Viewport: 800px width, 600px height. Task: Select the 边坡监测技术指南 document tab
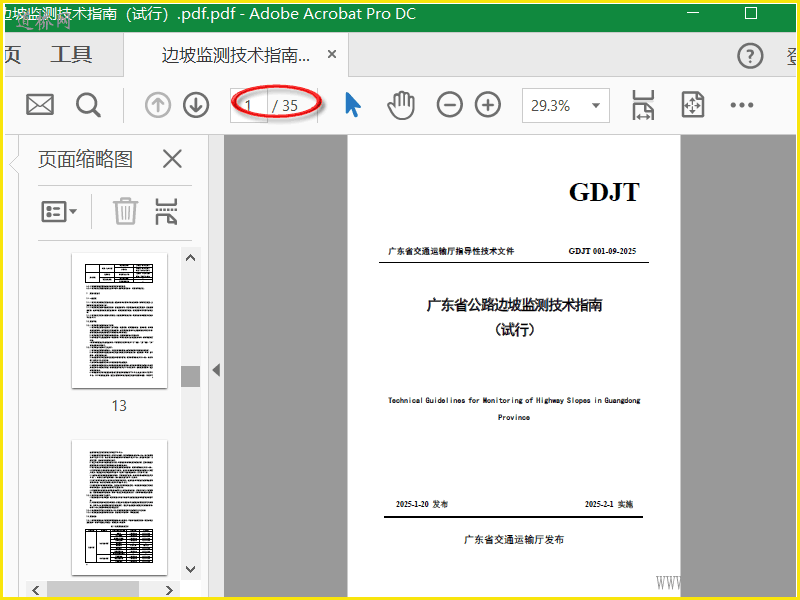236,55
